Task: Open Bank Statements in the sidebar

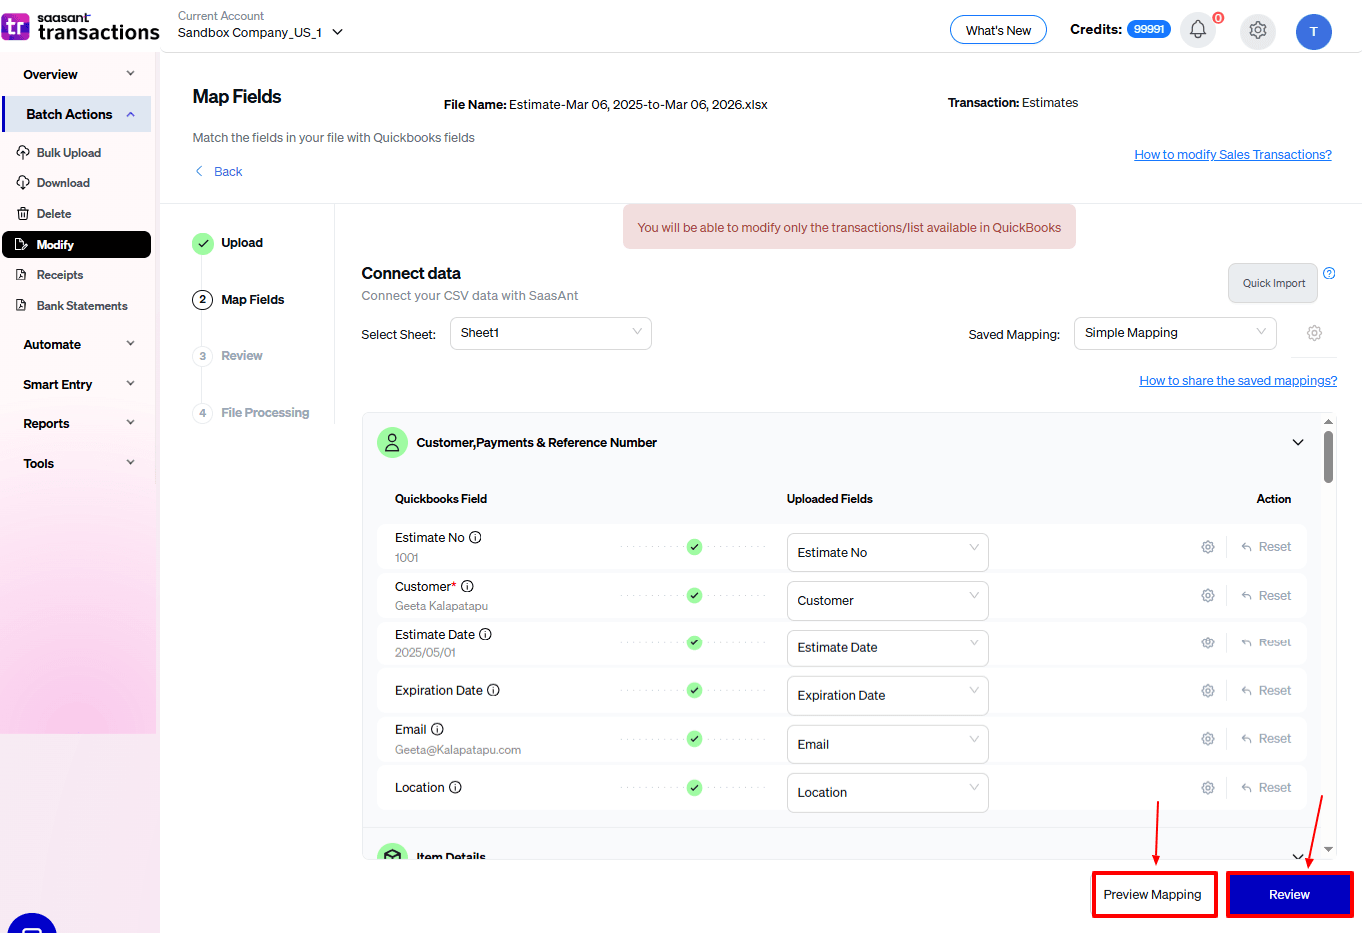Action: [81, 306]
